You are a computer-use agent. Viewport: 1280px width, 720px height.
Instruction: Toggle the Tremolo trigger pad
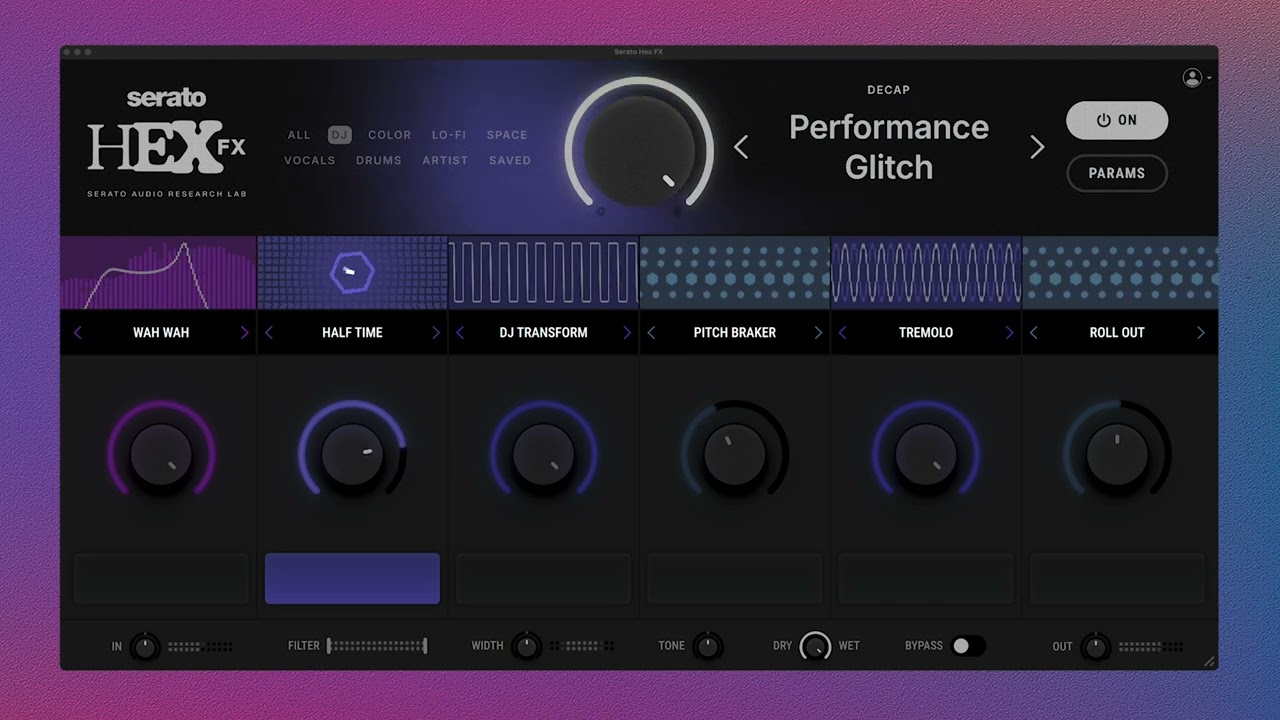pyautogui.click(x=926, y=578)
